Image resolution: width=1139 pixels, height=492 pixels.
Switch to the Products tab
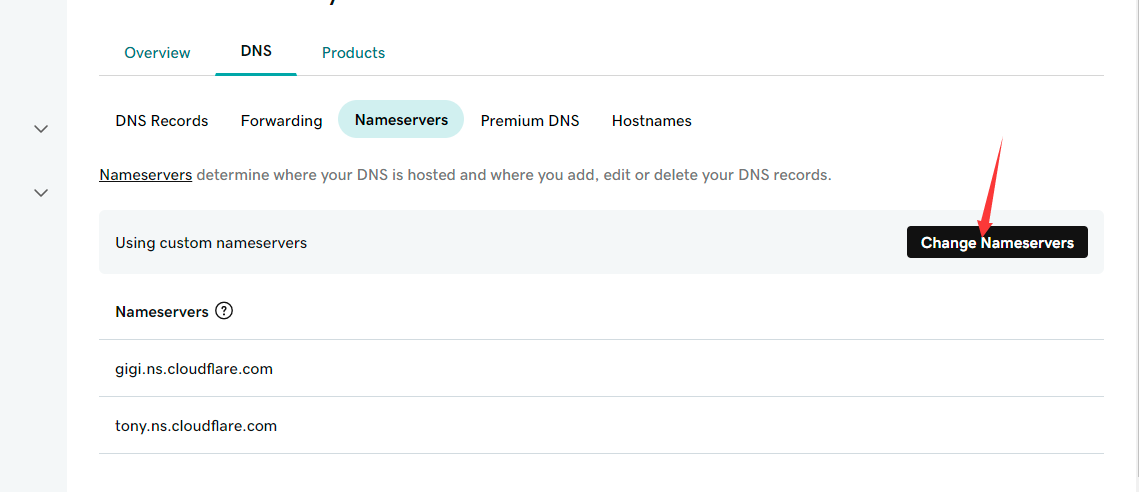[353, 53]
